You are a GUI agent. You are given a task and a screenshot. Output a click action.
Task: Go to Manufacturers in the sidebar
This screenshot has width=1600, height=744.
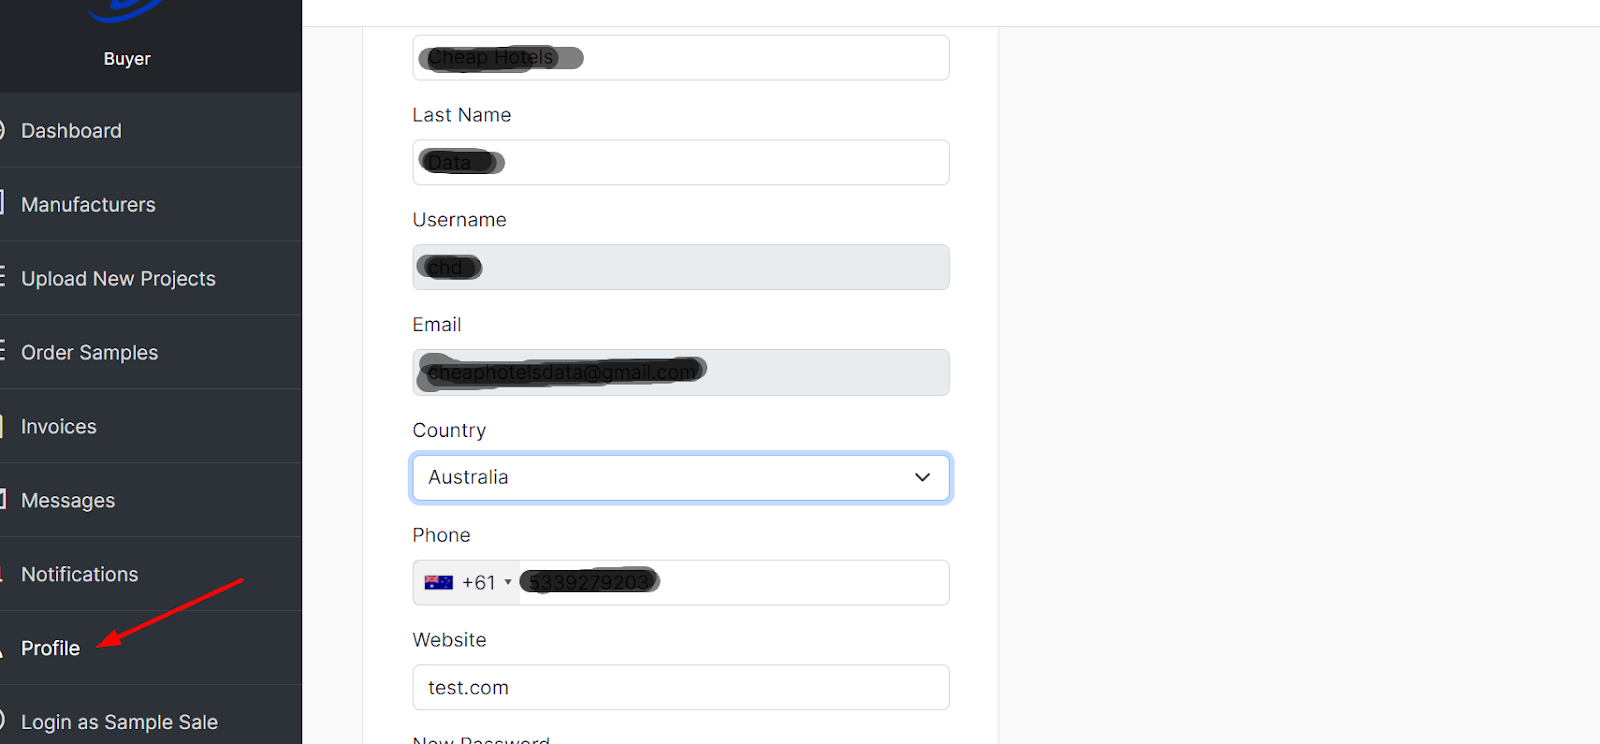[88, 205]
